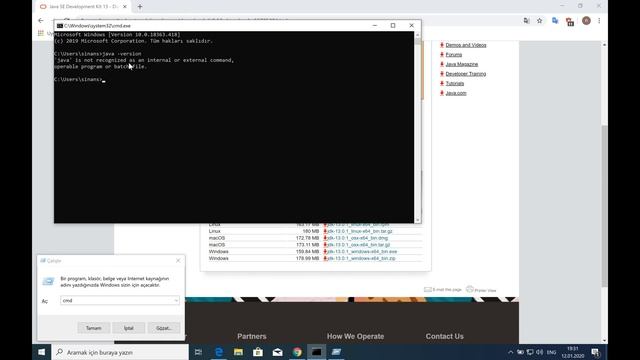The image size is (640, 360).
Task: Go back using Chrome's back arrow
Action: pos(41,20)
